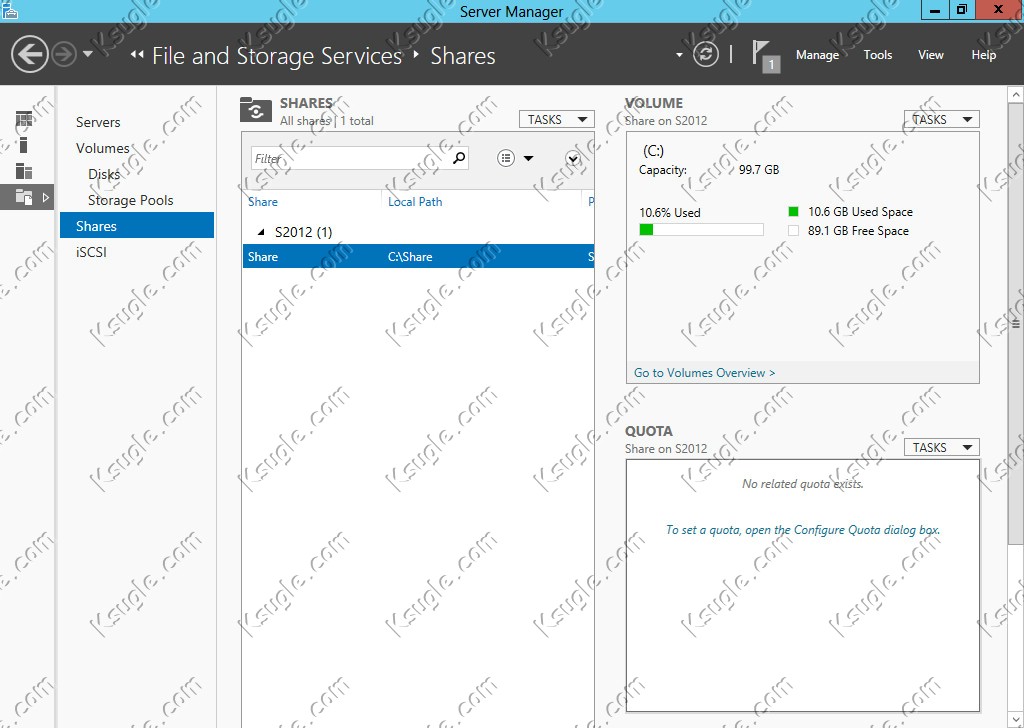Go to Servers page
Viewport: 1024px width, 728px height.
pos(98,122)
